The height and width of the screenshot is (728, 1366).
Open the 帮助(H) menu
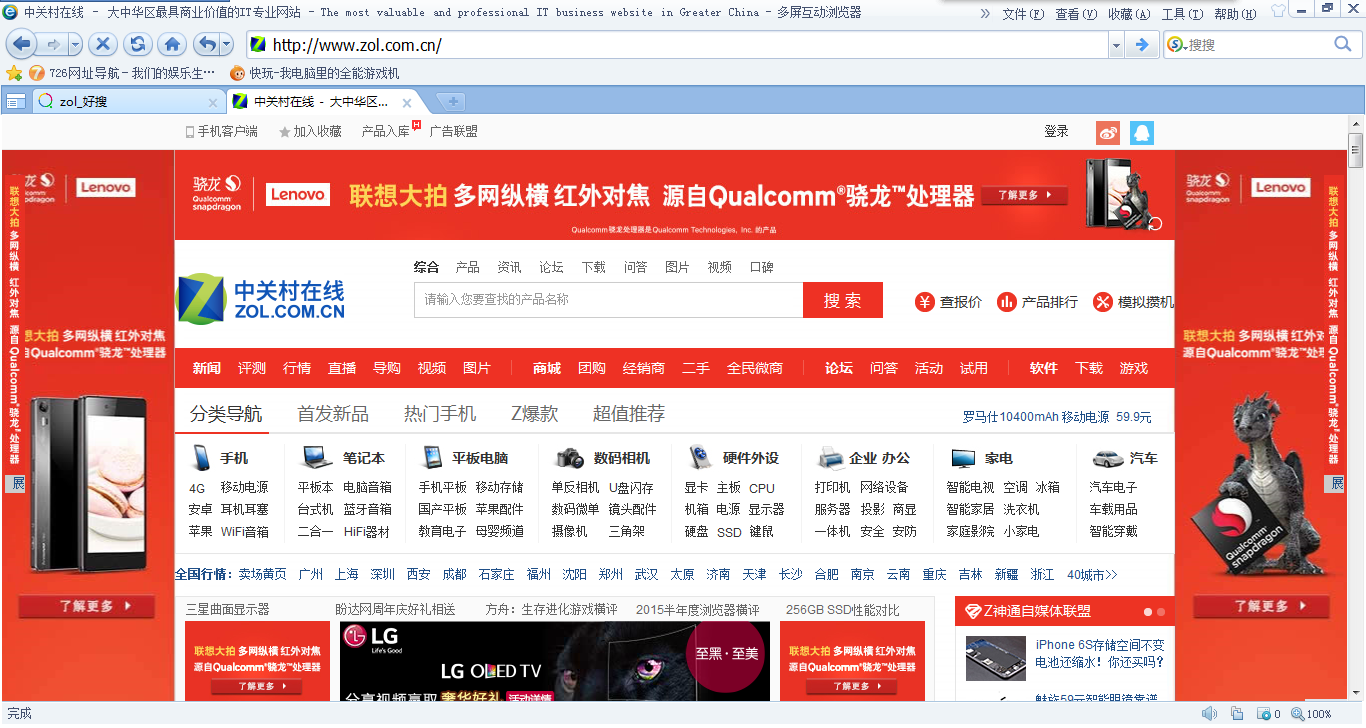coord(1235,14)
